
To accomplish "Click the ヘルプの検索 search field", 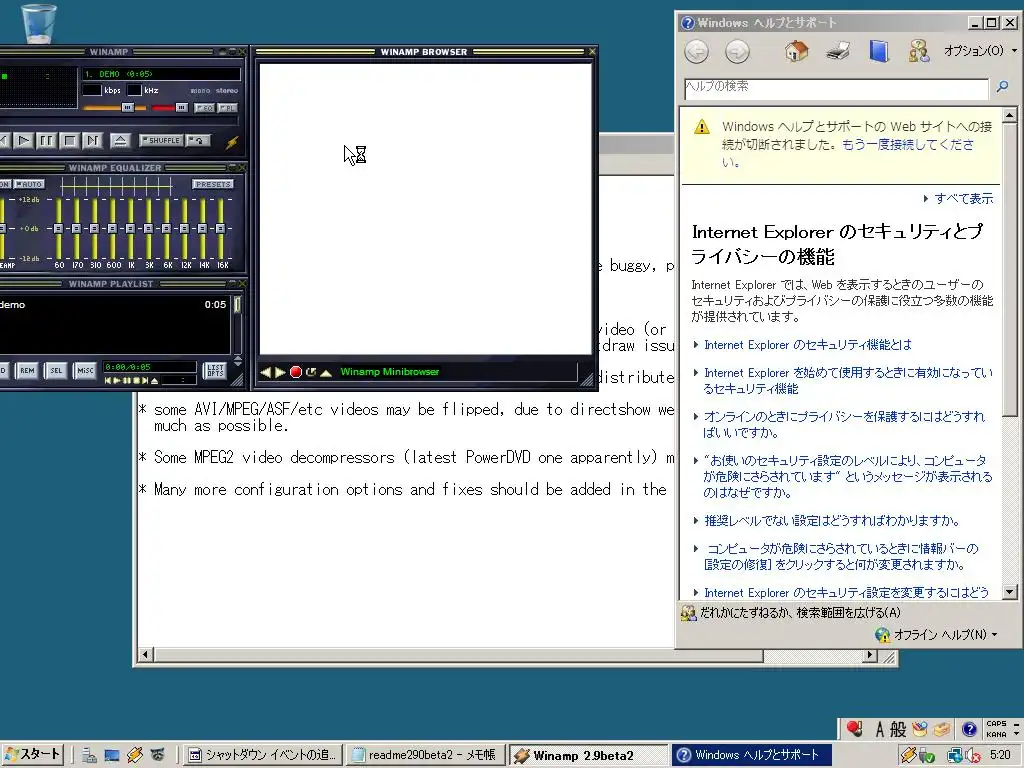I will [836, 88].
